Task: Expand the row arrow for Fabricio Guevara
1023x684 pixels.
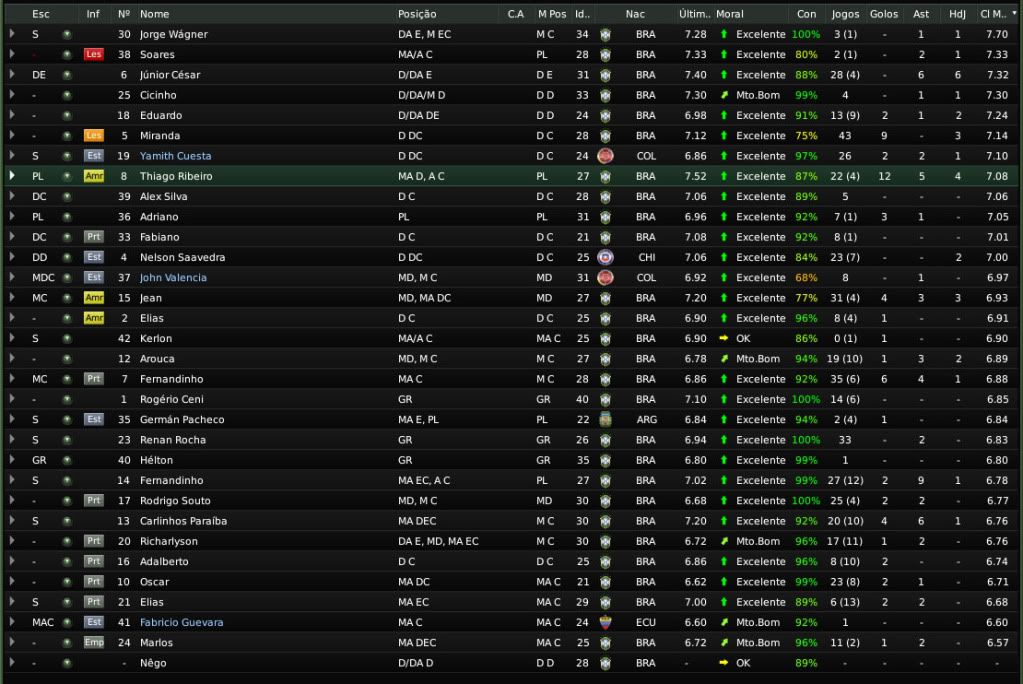Action: [x=12, y=622]
